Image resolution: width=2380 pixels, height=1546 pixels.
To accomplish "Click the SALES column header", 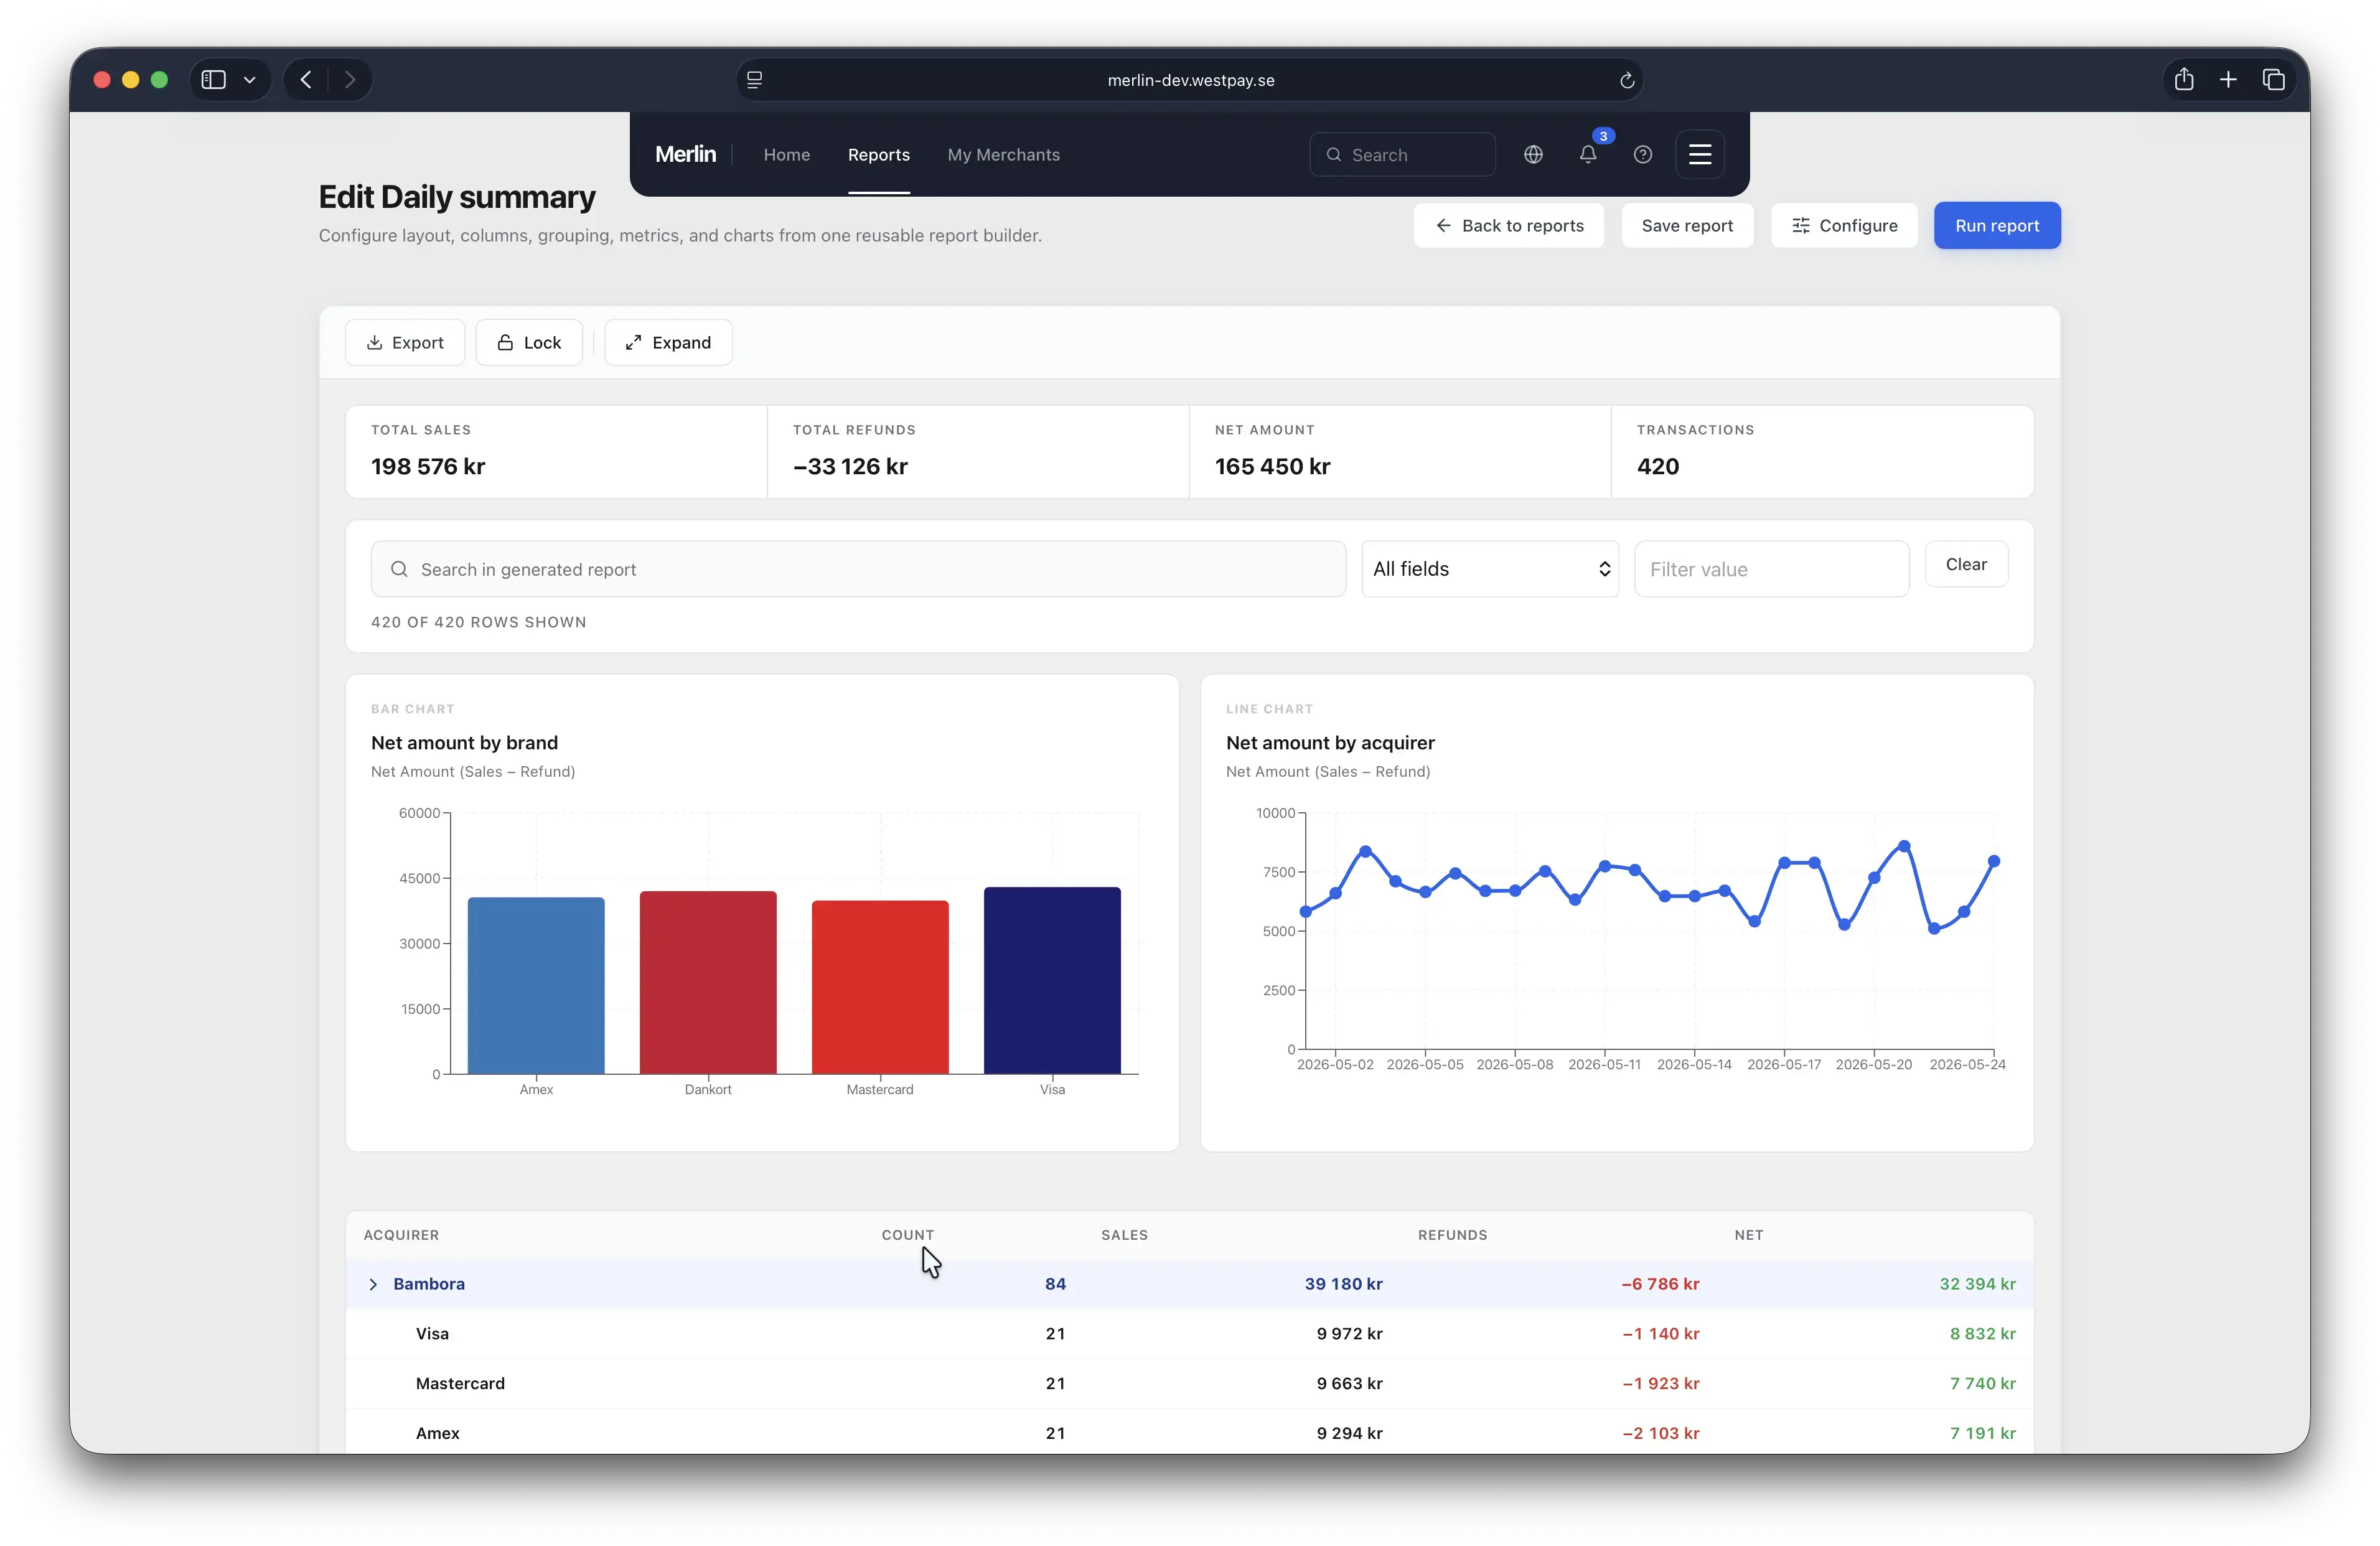I will 1124,1235.
